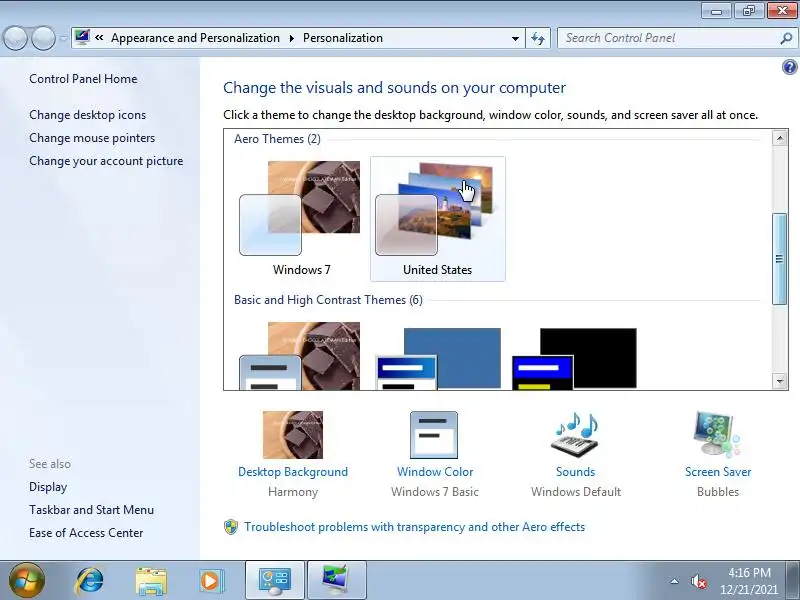Click the blue help question mark icon
Image resolution: width=800 pixels, height=600 pixels.
[789, 67]
